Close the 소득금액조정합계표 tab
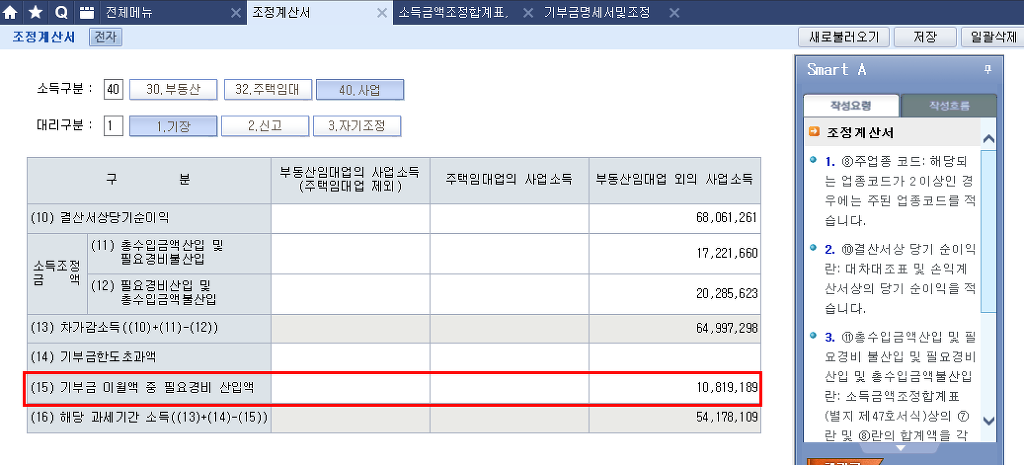 pyautogui.click(x=528, y=12)
